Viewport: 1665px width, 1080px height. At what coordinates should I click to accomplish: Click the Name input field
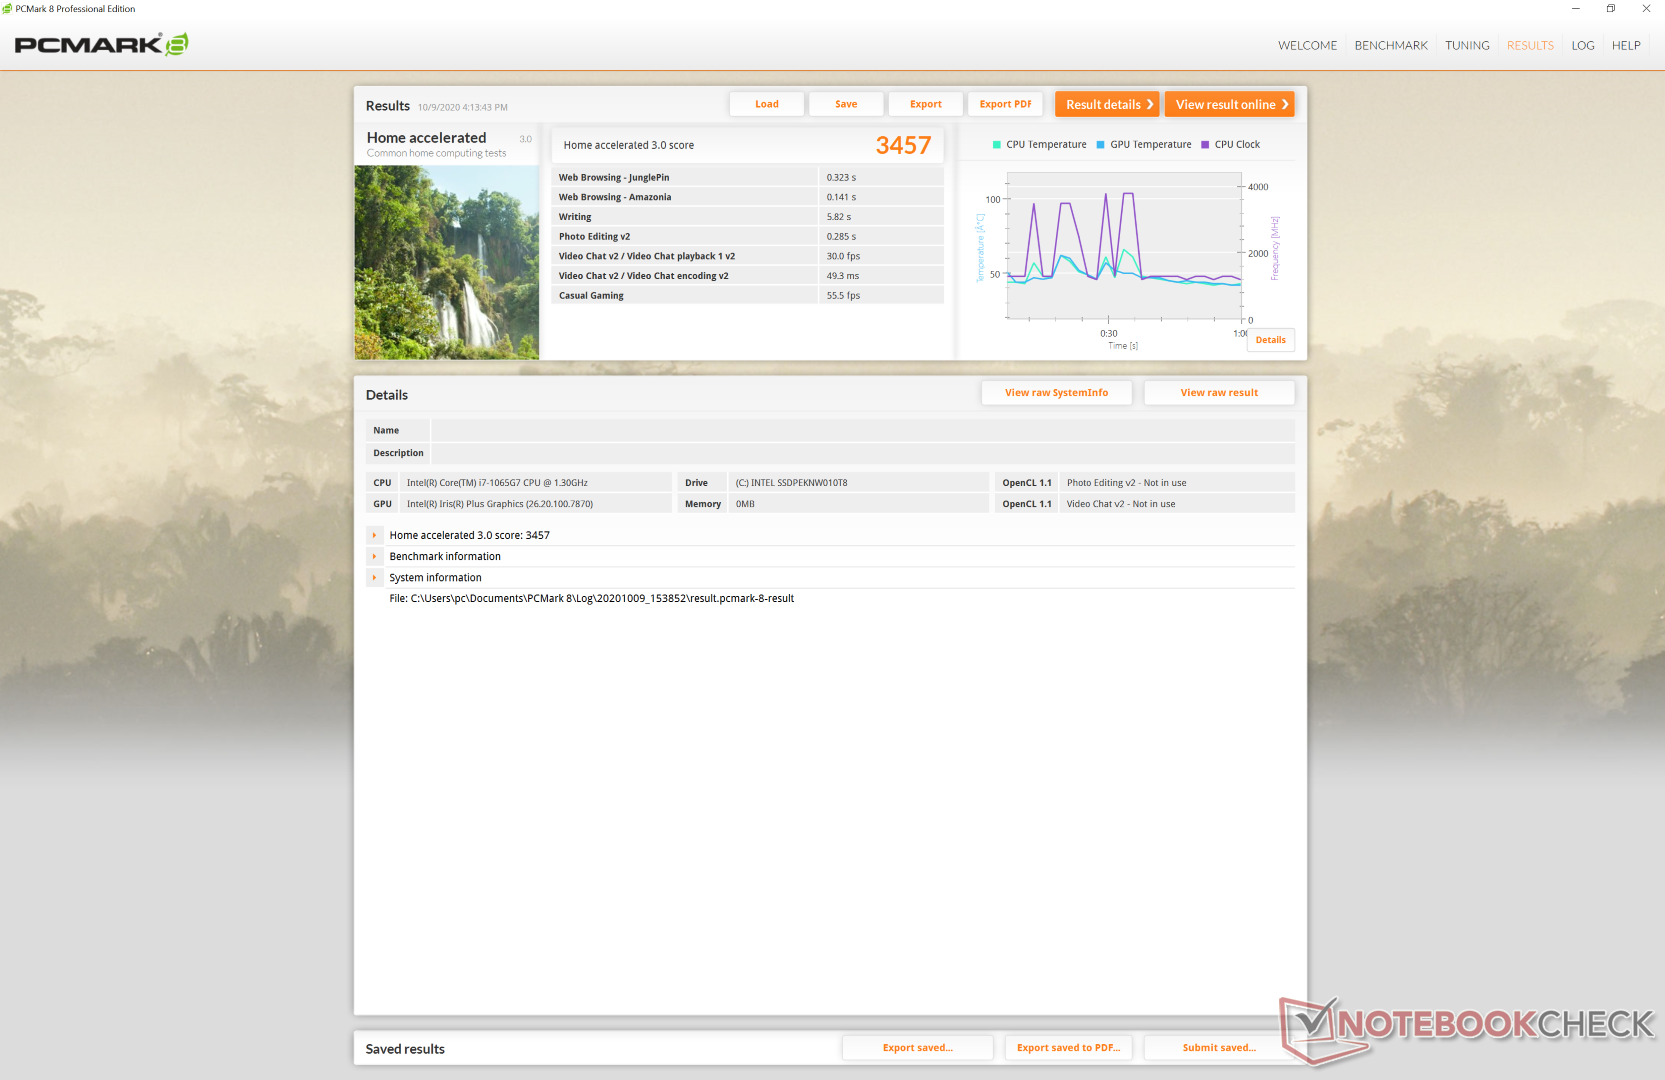[863, 431]
